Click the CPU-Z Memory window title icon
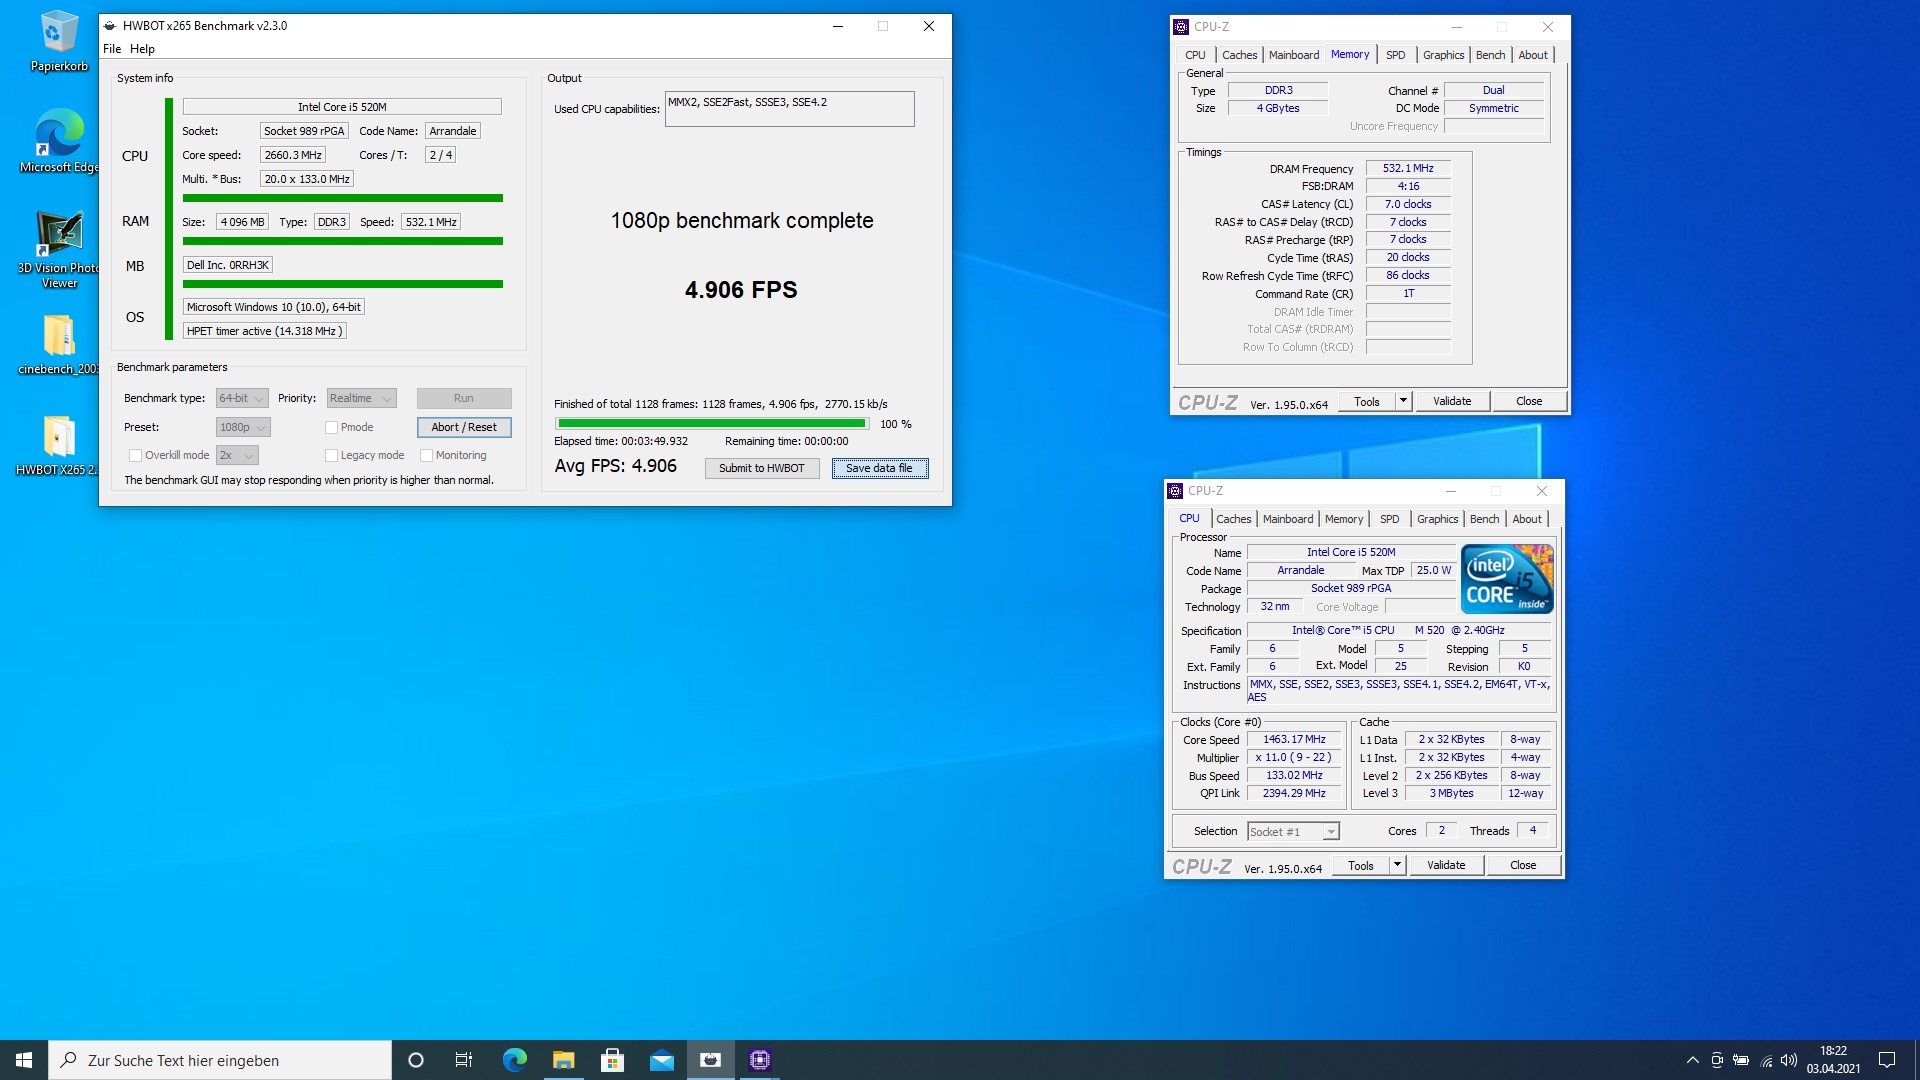The height and width of the screenshot is (1080, 1920). (1181, 27)
